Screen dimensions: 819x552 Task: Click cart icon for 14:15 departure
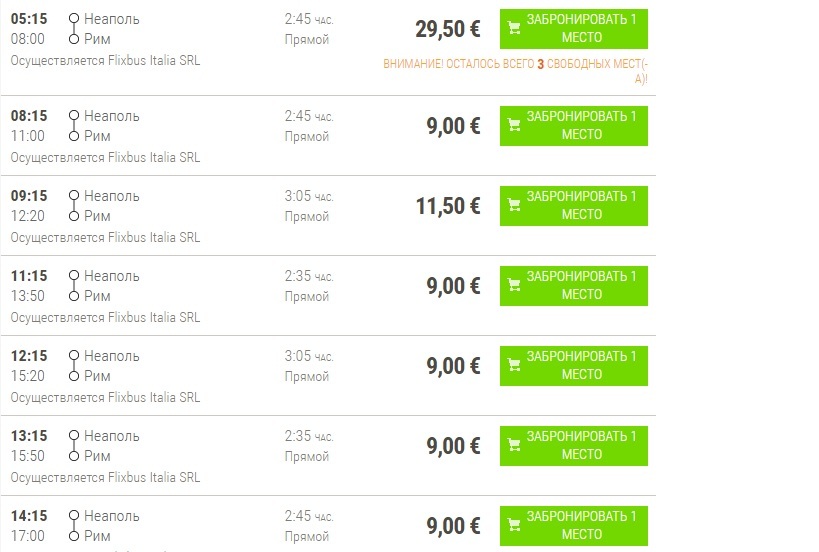coord(514,525)
